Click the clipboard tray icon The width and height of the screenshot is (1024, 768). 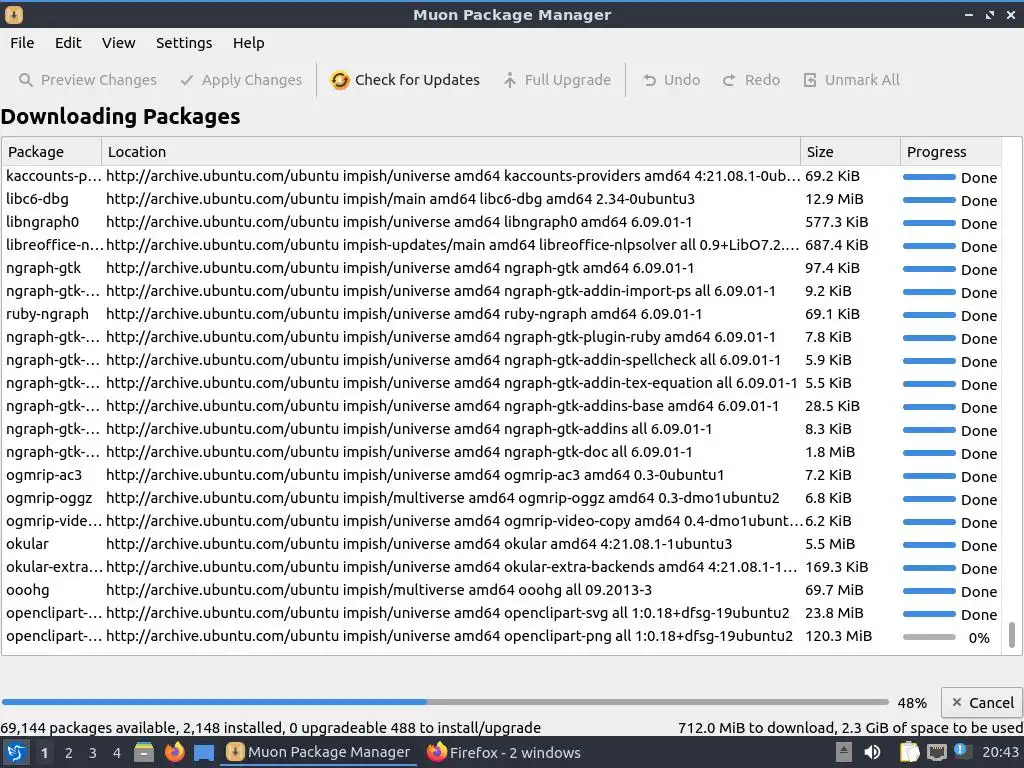(909, 752)
